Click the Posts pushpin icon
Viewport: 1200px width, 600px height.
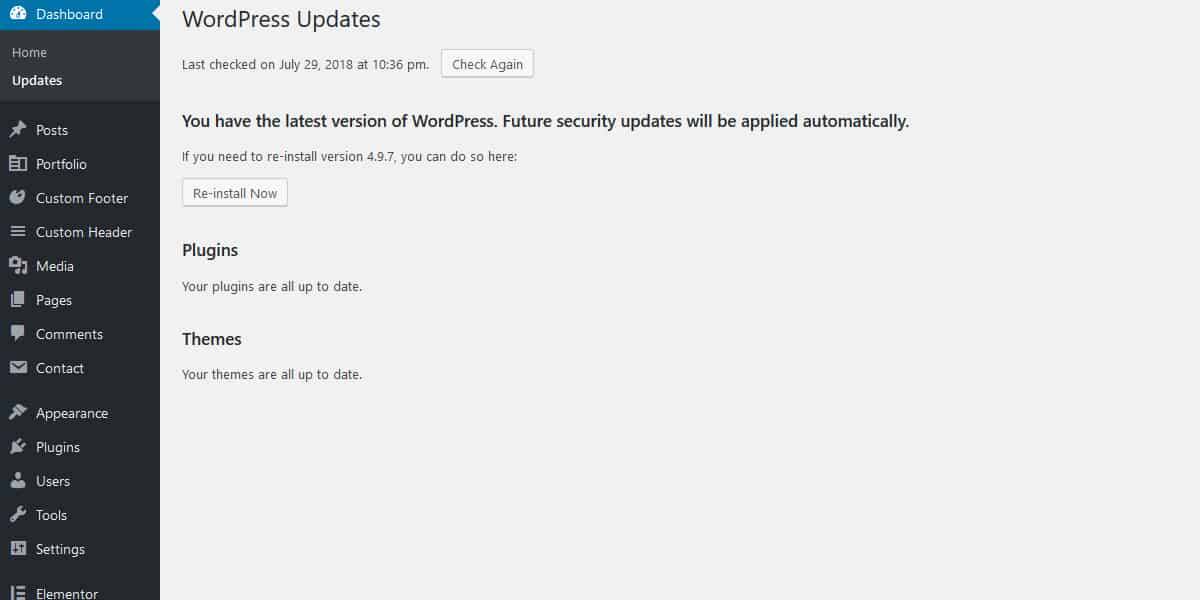pos(18,130)
